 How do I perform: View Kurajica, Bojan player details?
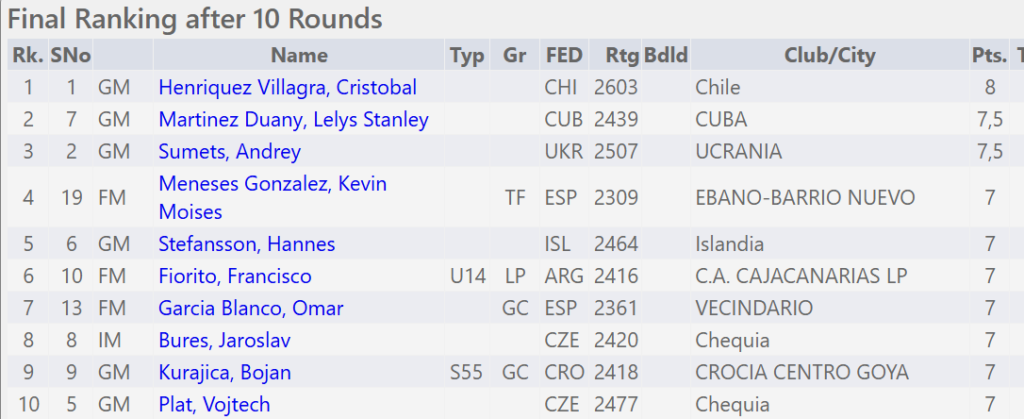pos(224,373)
